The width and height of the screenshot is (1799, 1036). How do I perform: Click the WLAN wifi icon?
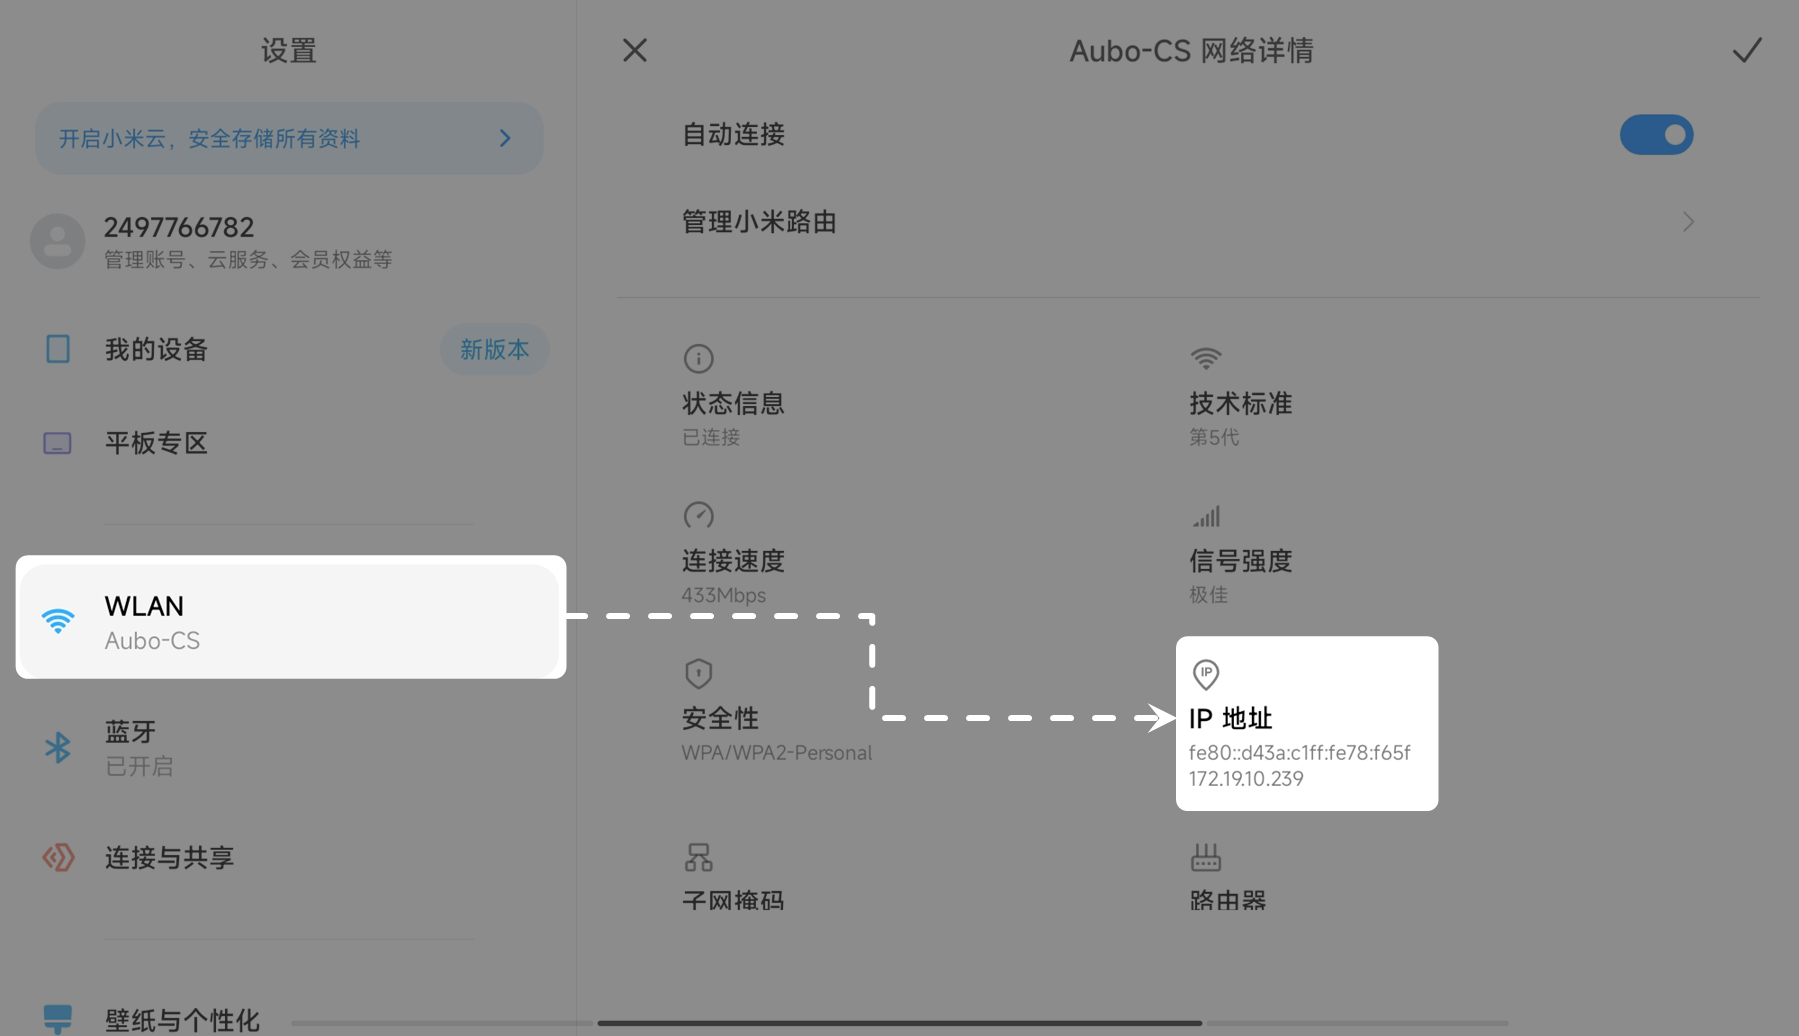[x=58, y=621]
